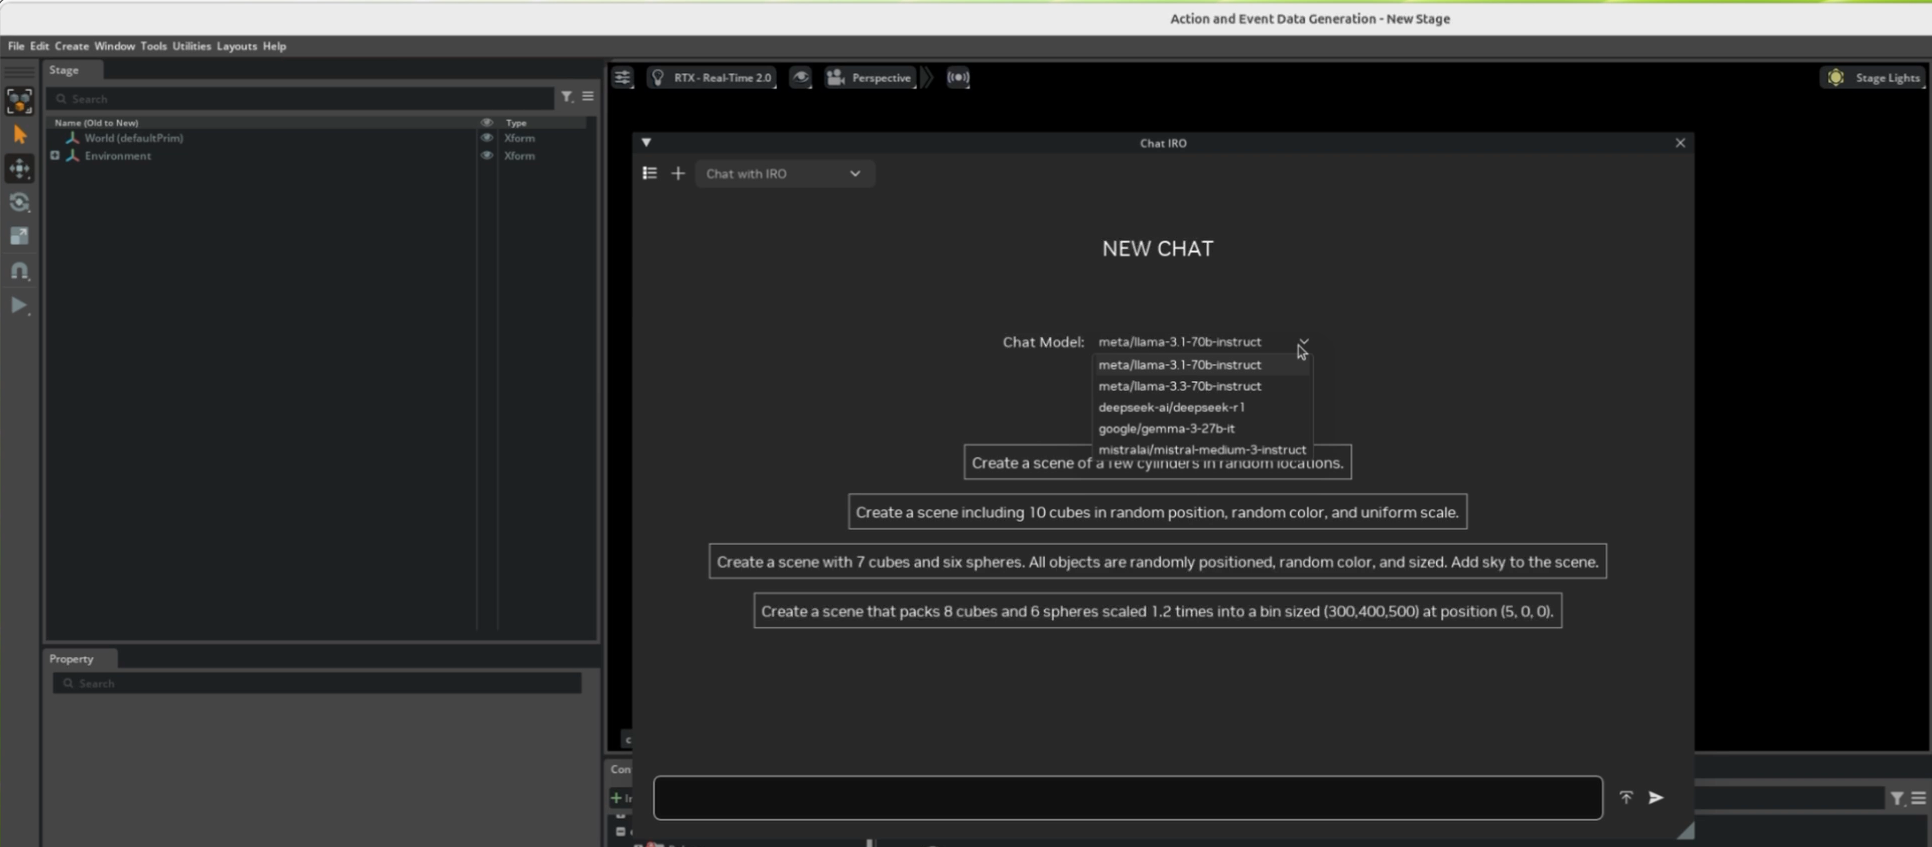Grab the Chat IRO window resize corner

pos(1685,830)
